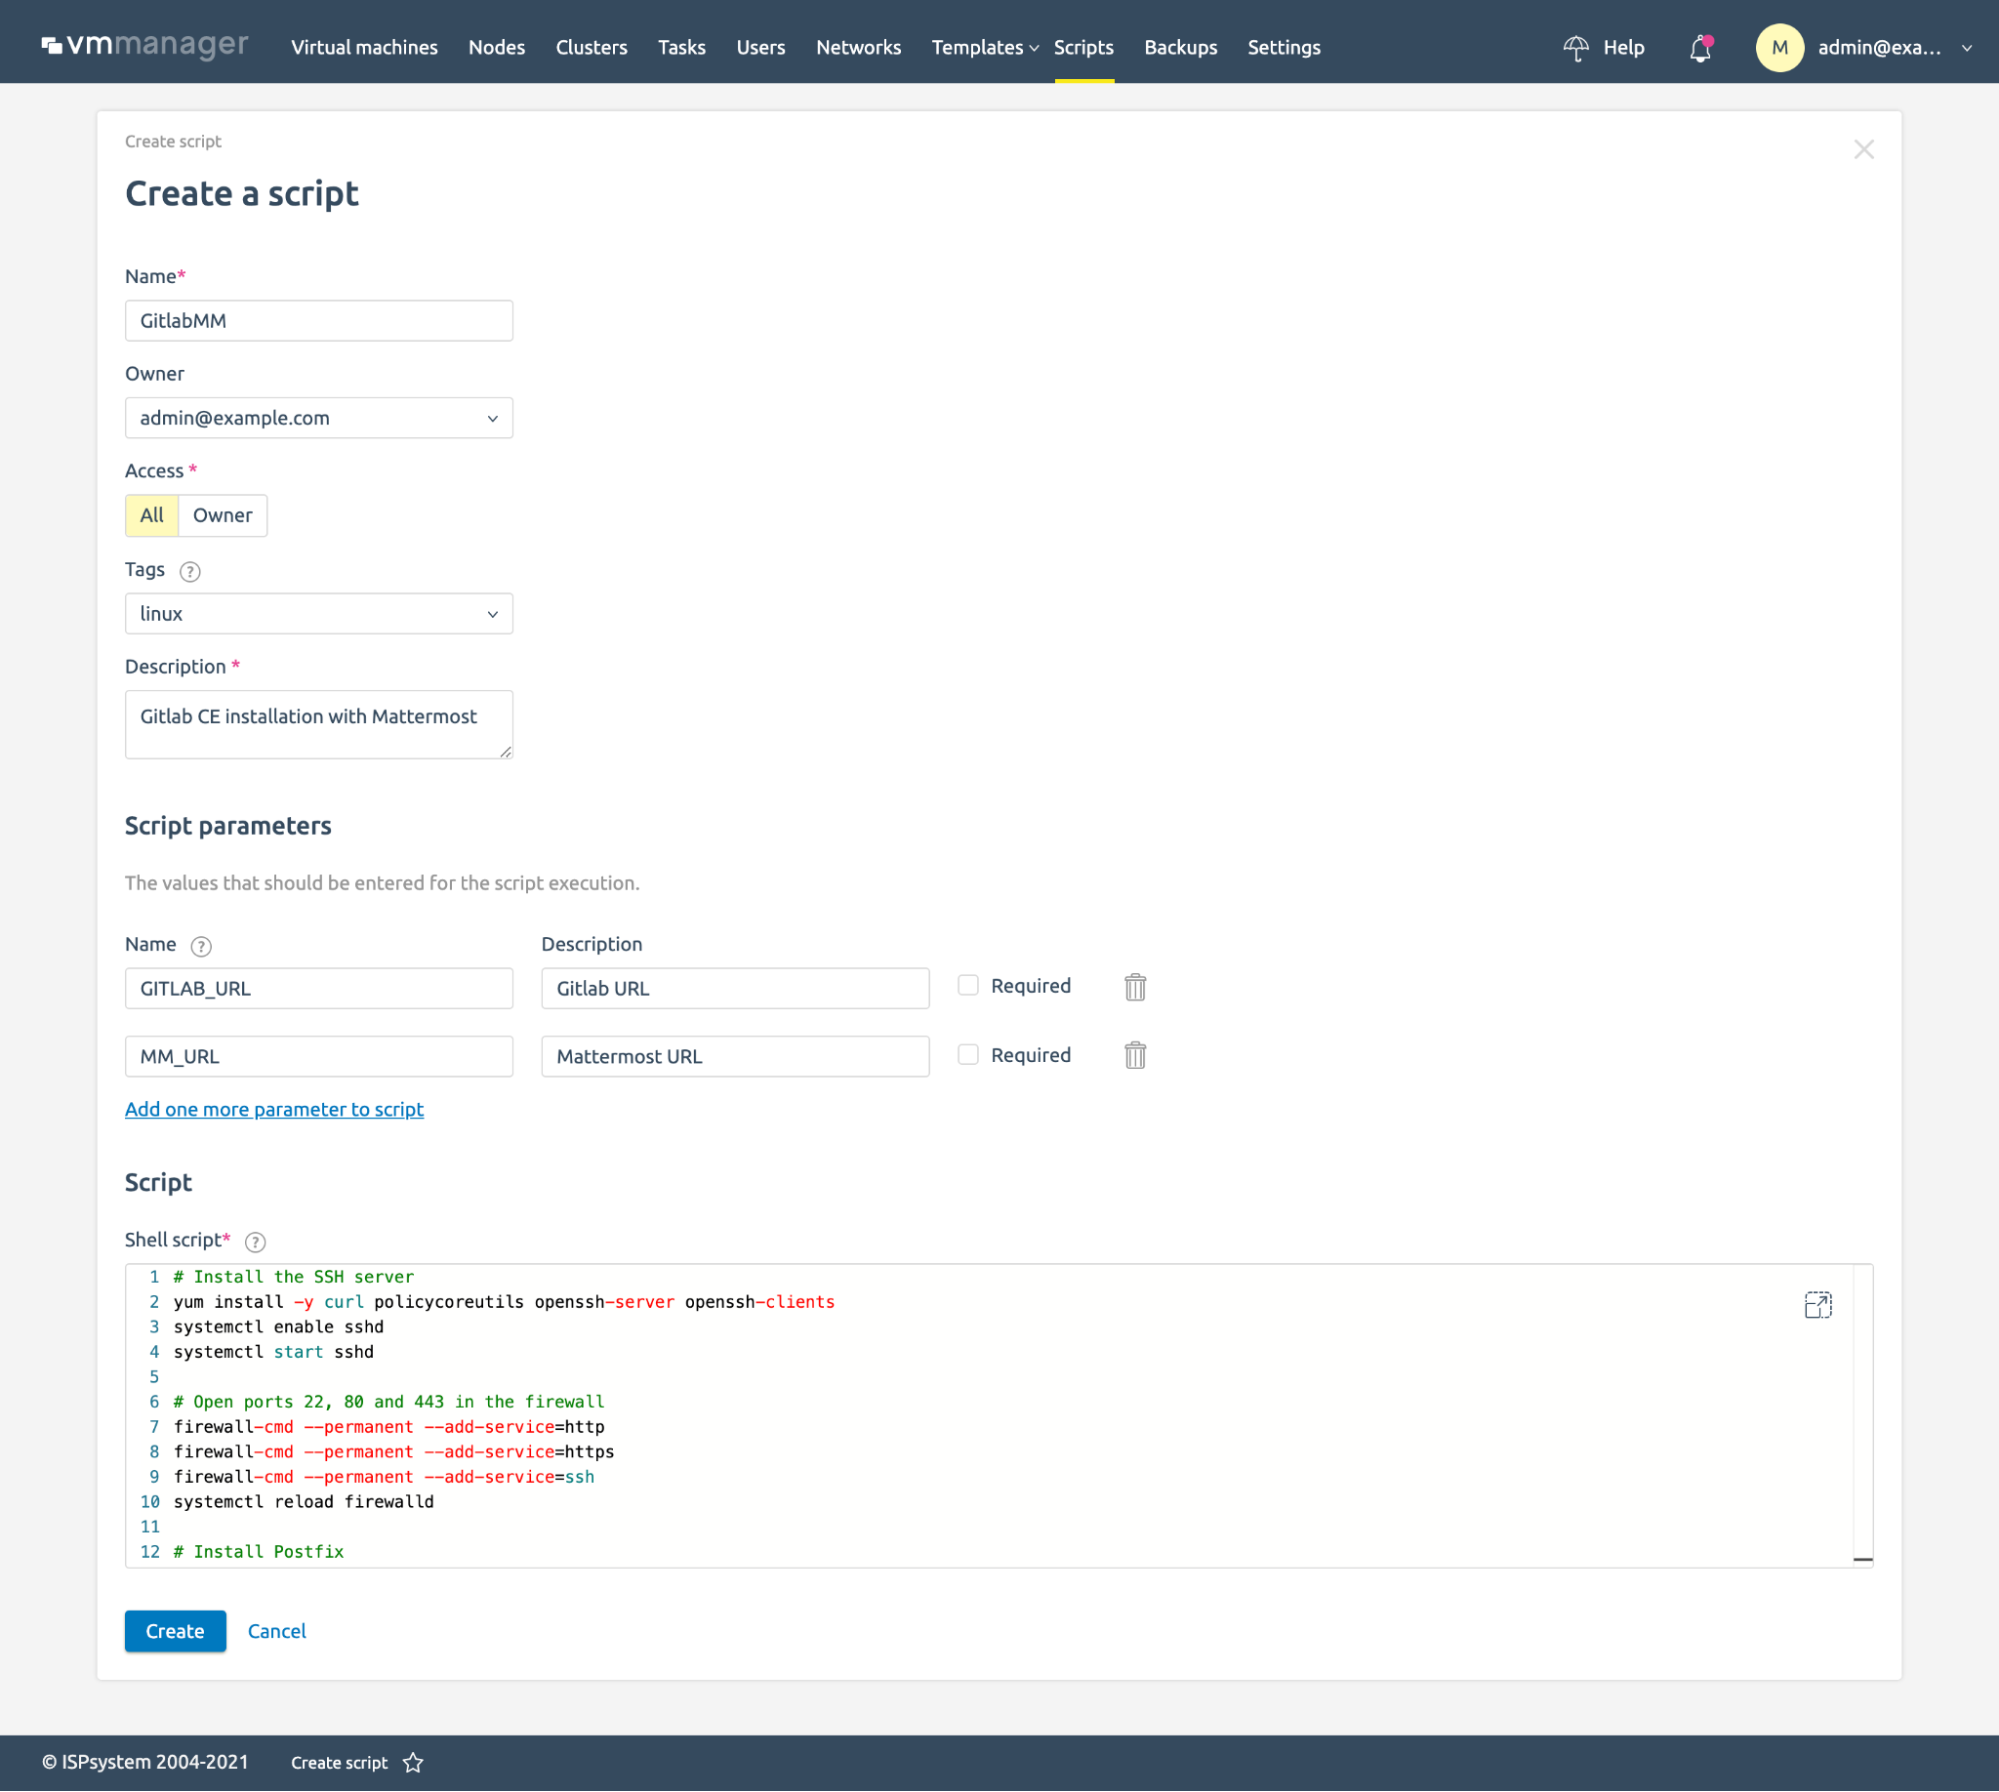Open the Help umbrella icon

point(1576,47)
